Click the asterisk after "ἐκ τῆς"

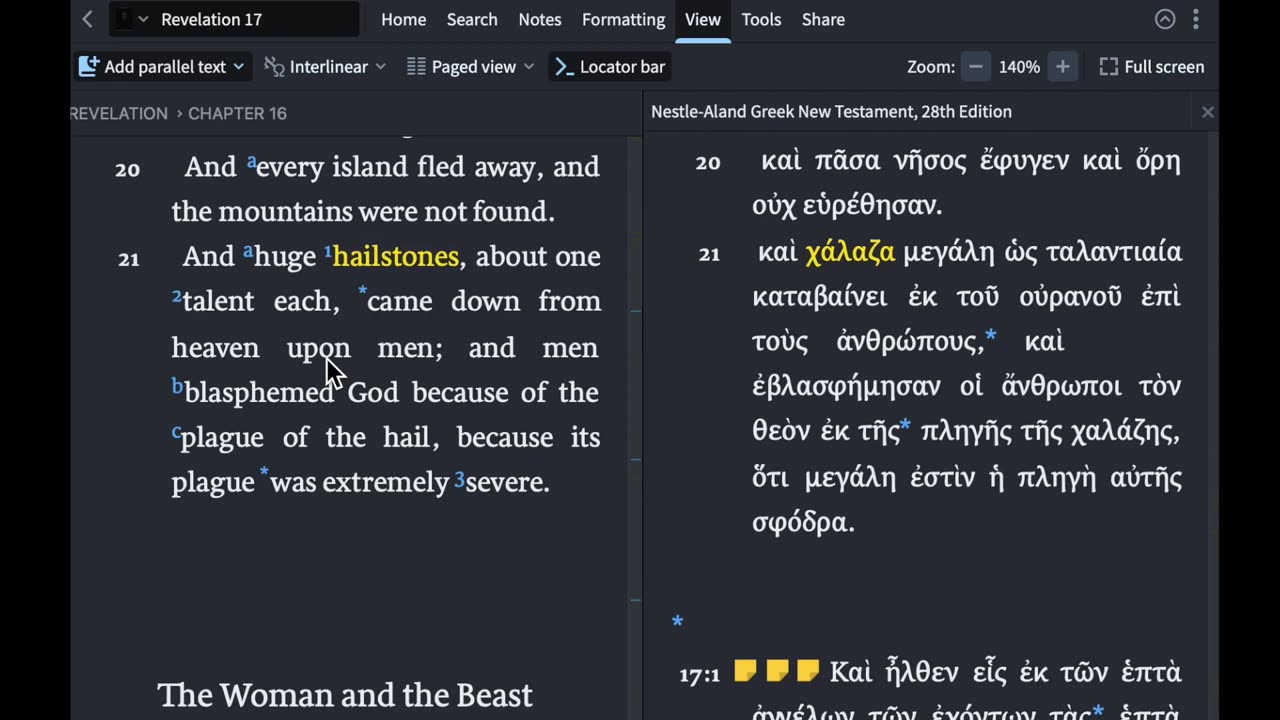point(905,427)
